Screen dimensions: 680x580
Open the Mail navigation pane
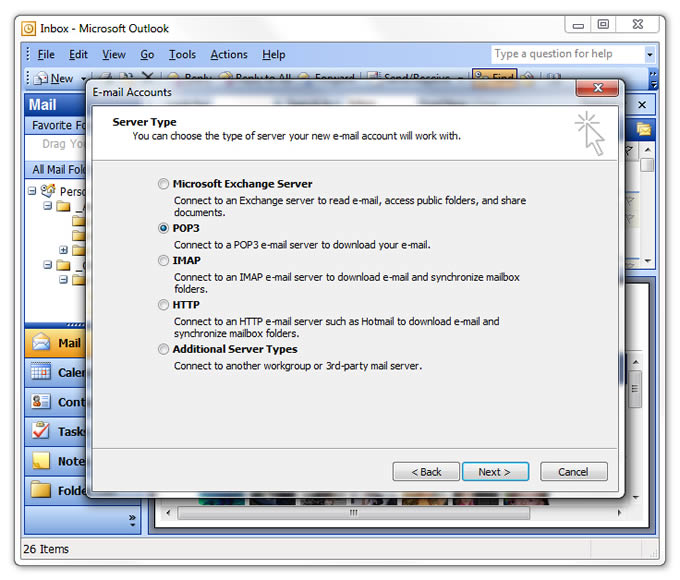[56, 343]
